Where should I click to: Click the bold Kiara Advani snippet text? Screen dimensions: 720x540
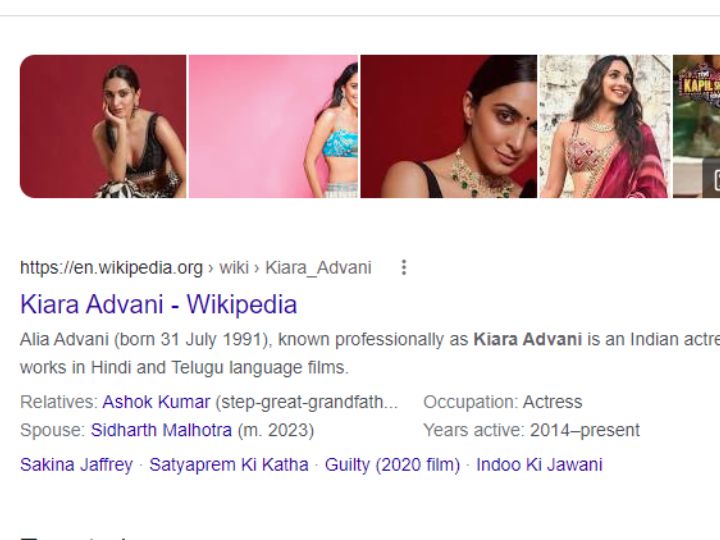pos(528,339)
